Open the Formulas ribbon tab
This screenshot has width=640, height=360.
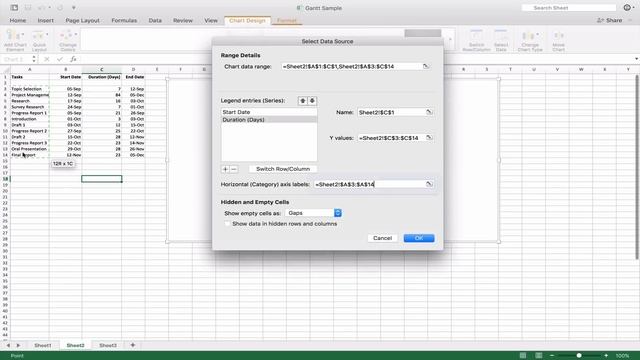(x=124, y=20)
